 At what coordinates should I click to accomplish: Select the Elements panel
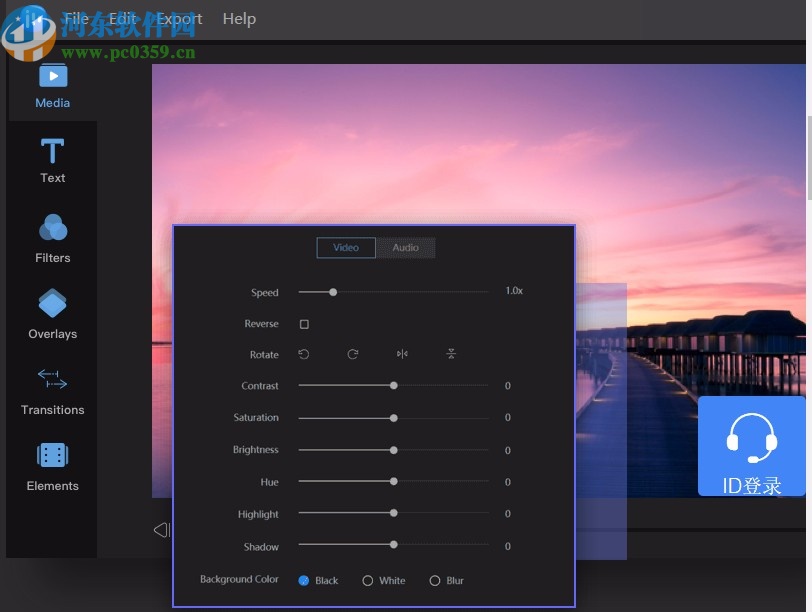click(x=52, y=467)
